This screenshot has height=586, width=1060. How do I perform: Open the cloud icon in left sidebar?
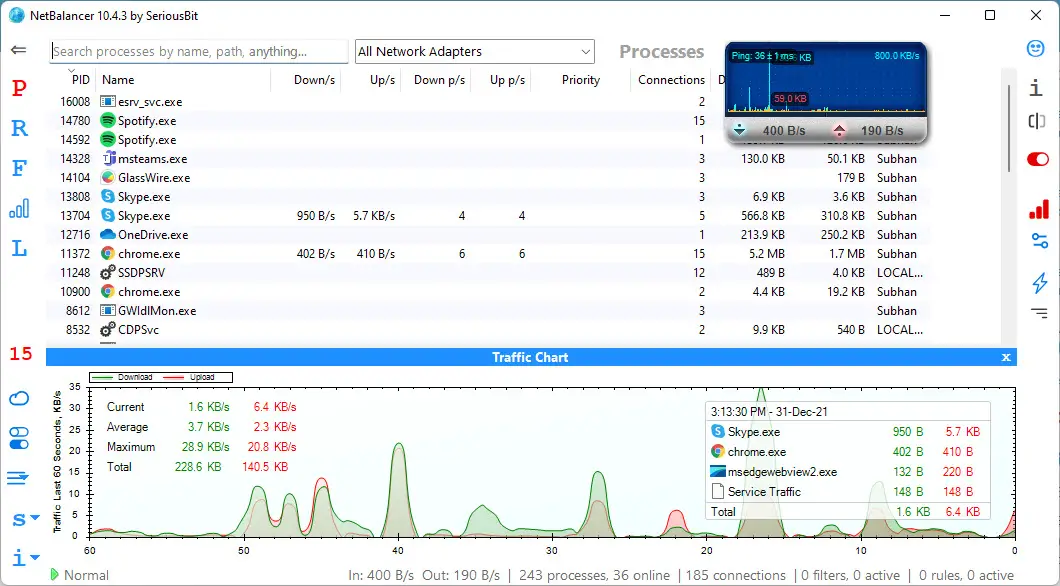tap(19, 398)
